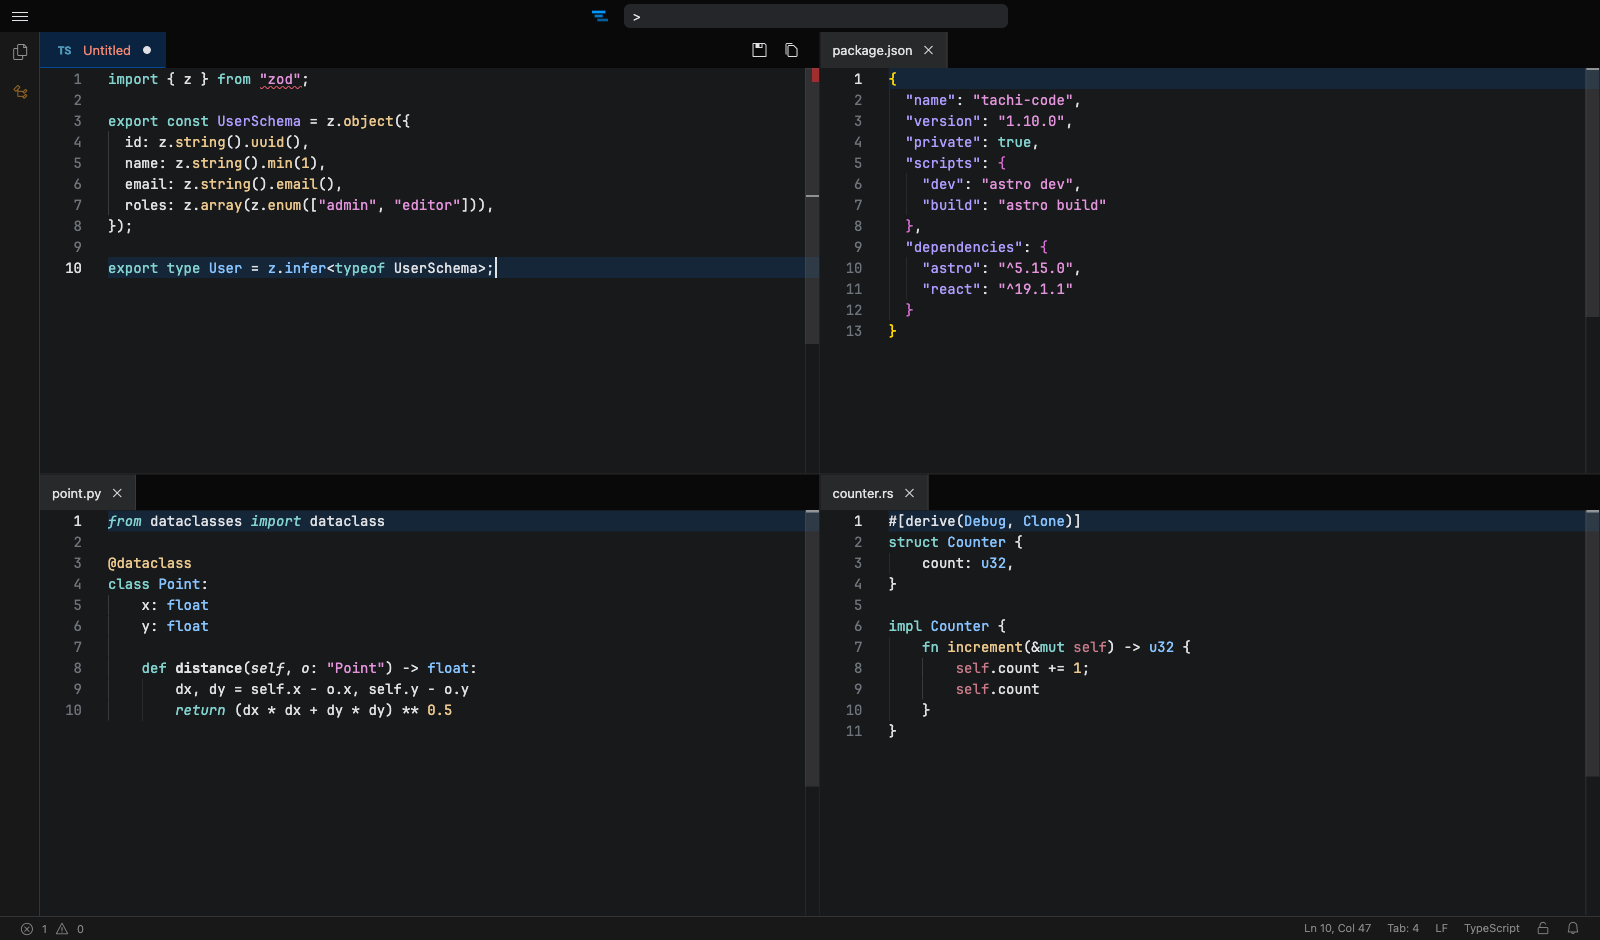Change line ending via LF
The width and height of the screenshot is (1600, 940).
(1441, 929)
